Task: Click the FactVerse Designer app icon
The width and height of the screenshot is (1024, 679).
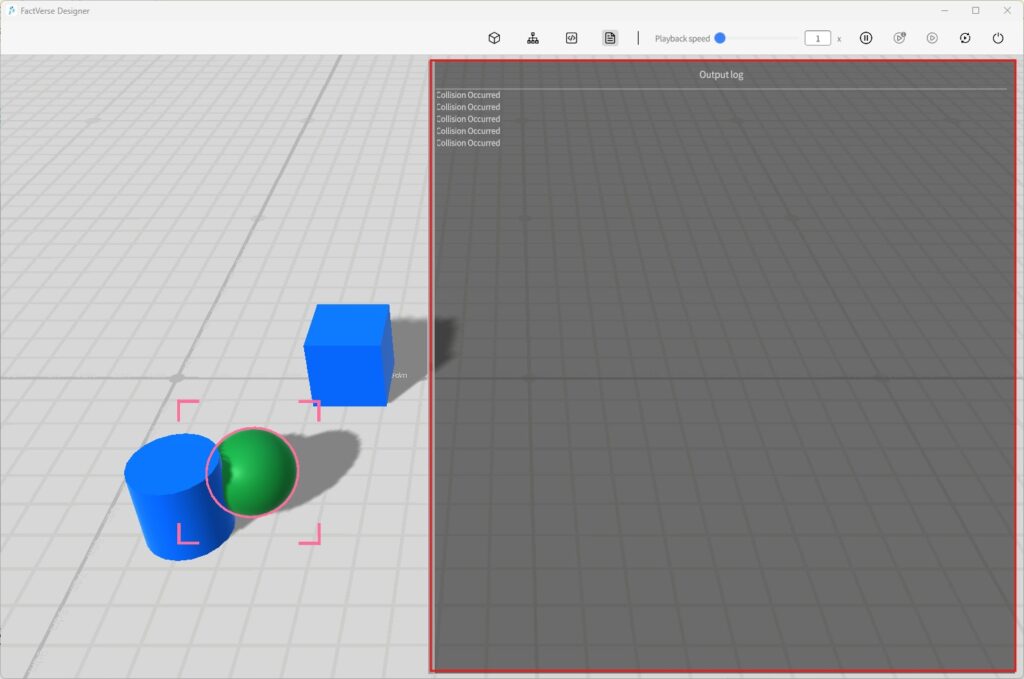Action: [11, 10]
